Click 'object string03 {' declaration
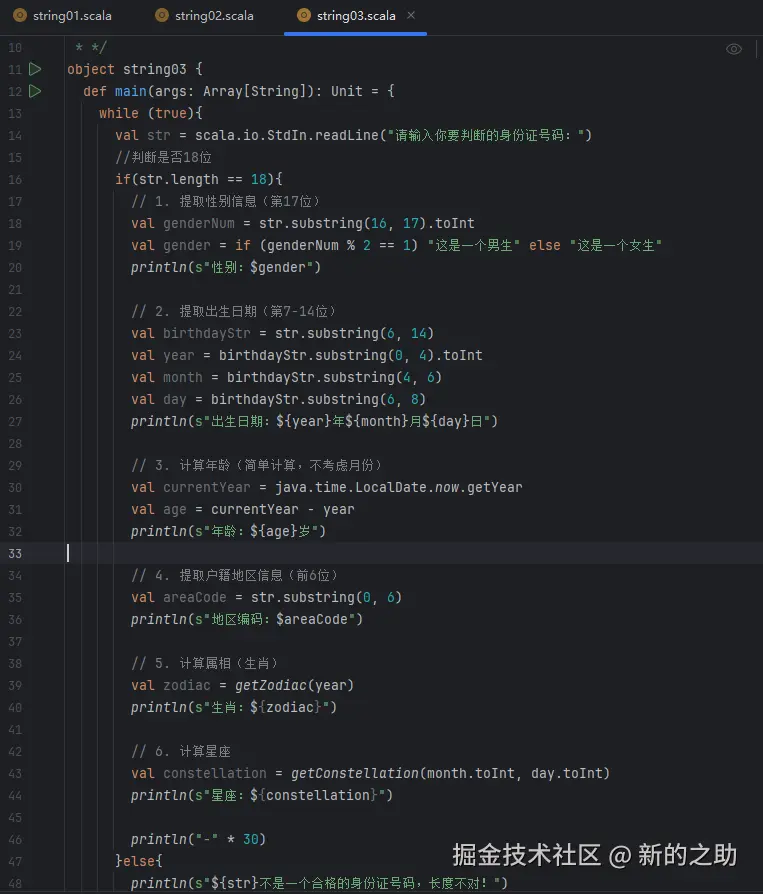The image size is (763, 894). point(135,70)
